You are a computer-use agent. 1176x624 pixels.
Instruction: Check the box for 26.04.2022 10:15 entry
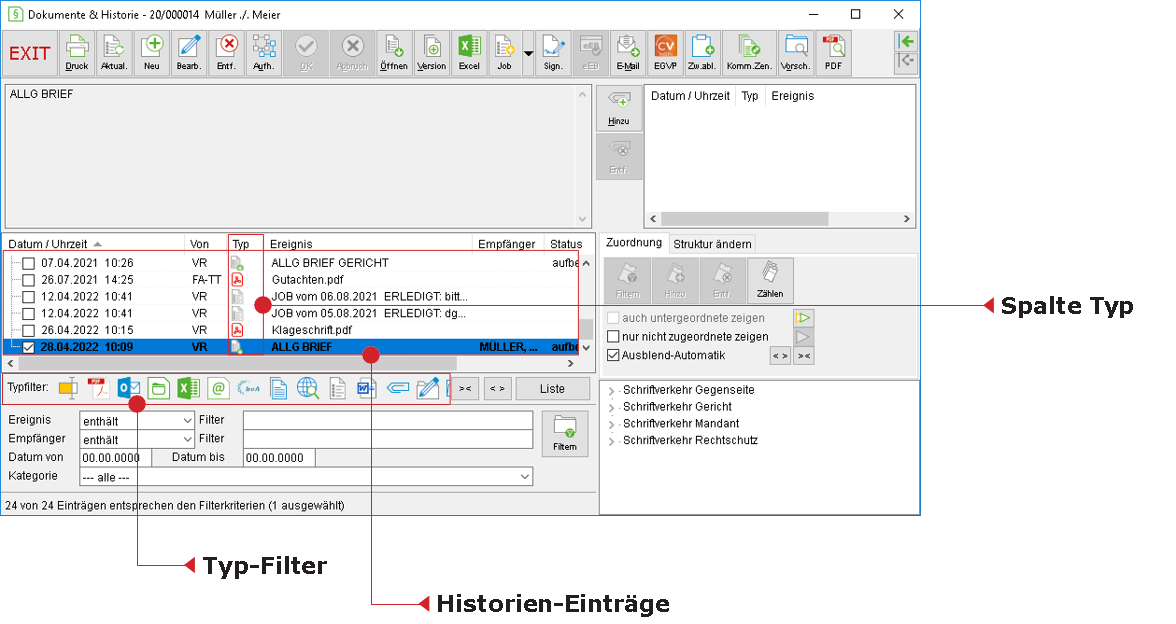pyautogui.click(x=28, y=330)
